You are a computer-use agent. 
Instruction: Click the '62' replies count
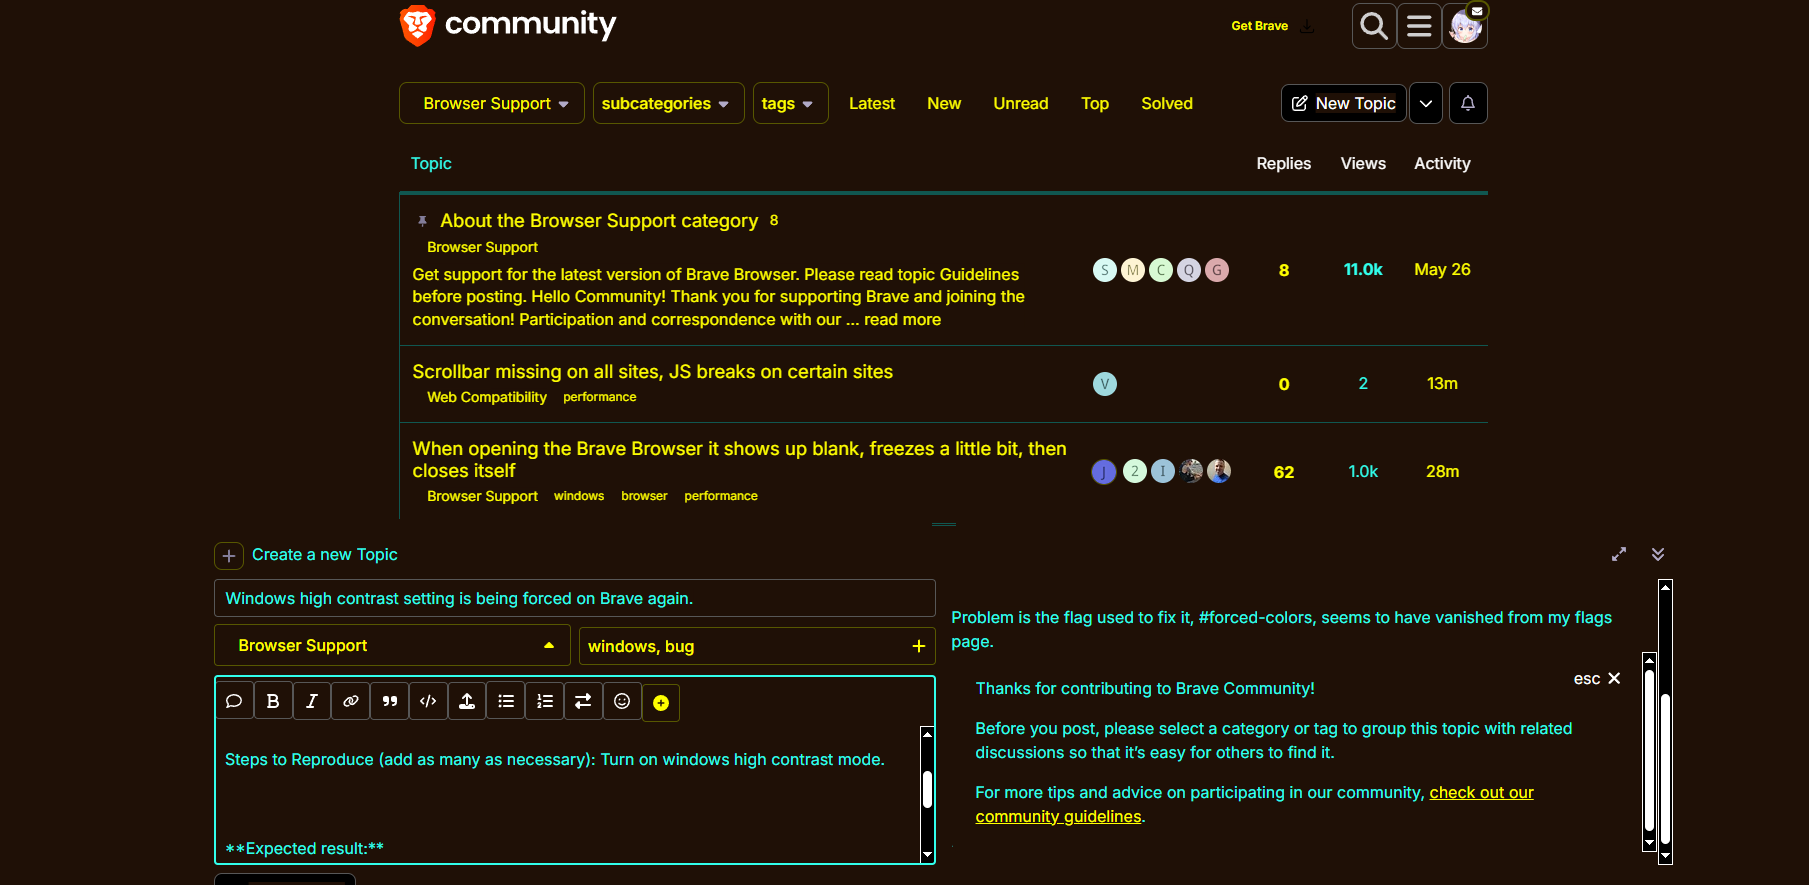[1284, 472]
